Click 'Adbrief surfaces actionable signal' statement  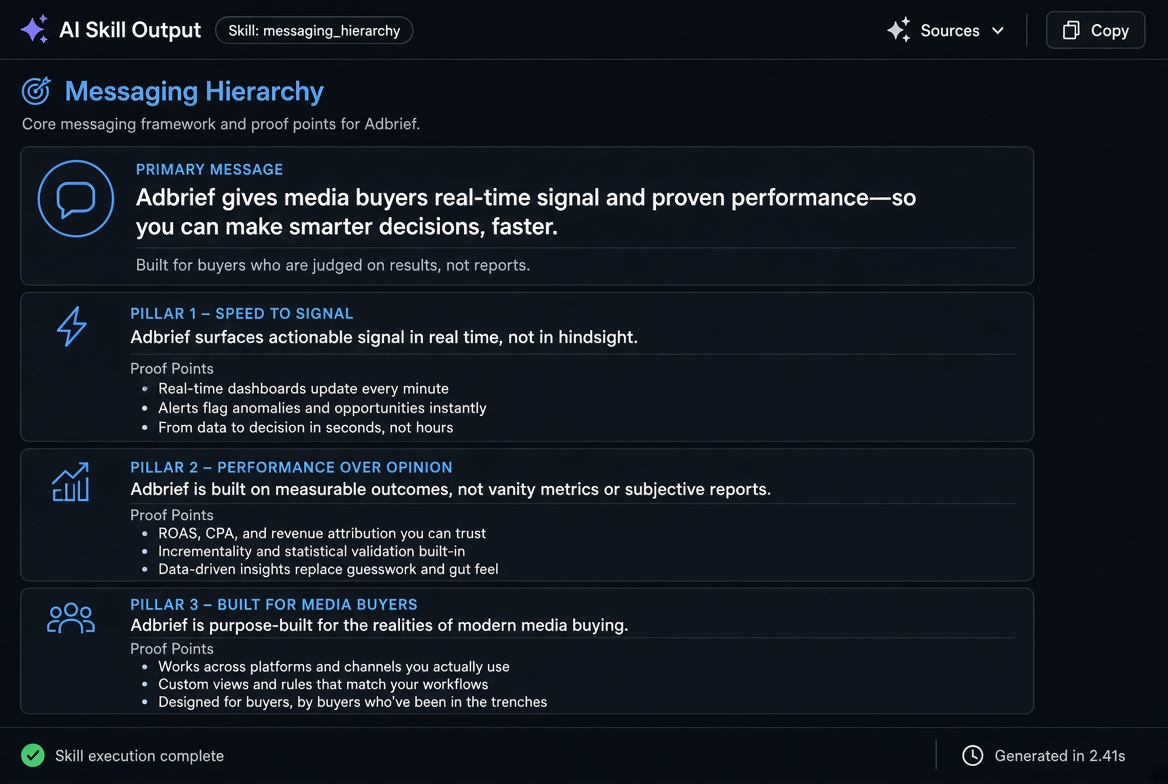384,338
